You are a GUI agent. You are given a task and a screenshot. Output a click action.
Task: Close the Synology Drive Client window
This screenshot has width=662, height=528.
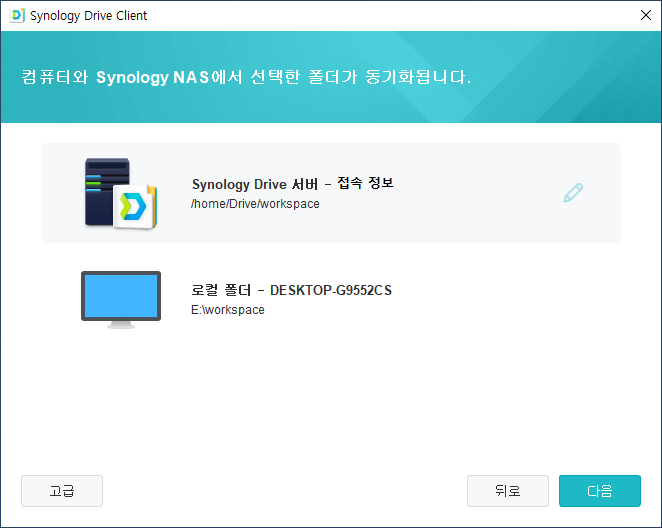pos(646,16)
